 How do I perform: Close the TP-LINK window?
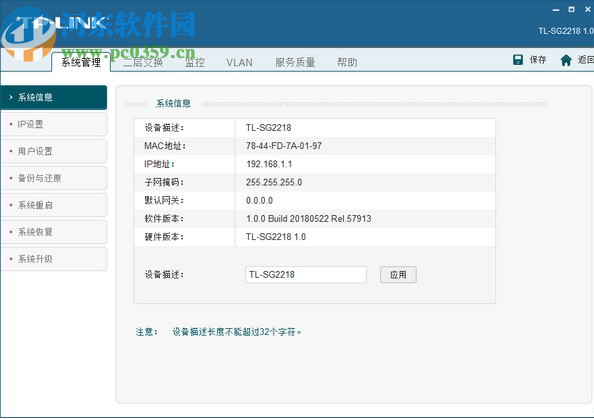coord(588,9)
